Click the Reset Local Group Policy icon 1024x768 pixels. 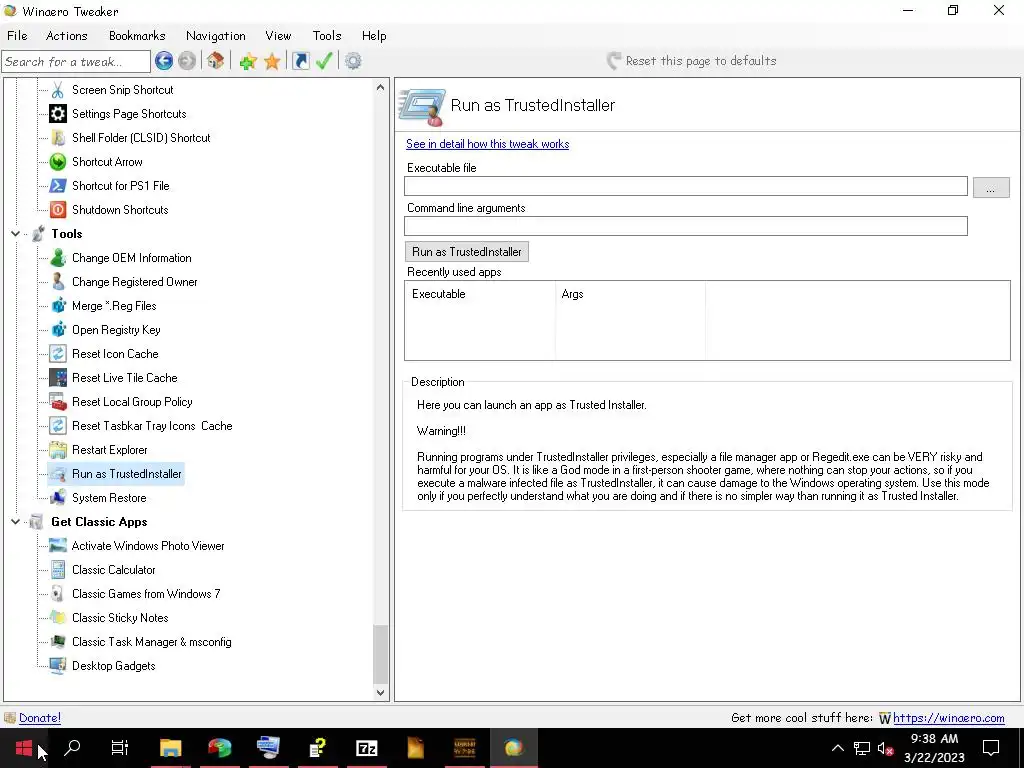pyautogui.click(x=58, y=402)
